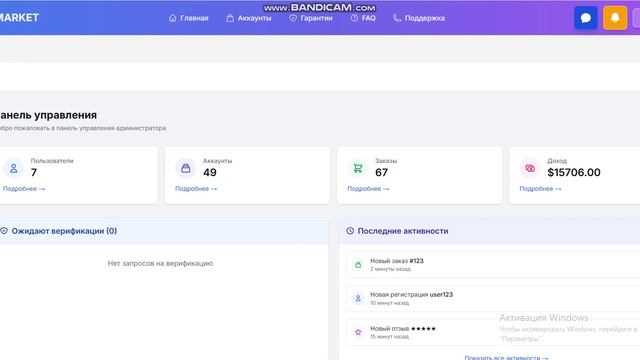Open Гарантии in the navigation bar
The width and height of the screenshot is (640, 360).
click(311, 18)
